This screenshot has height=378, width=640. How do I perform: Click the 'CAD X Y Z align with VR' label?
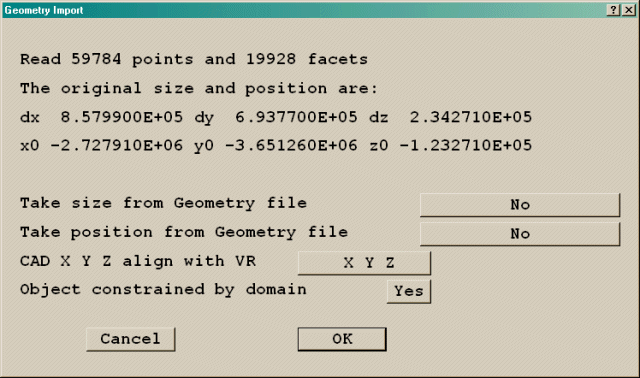(x=138, y=261)
